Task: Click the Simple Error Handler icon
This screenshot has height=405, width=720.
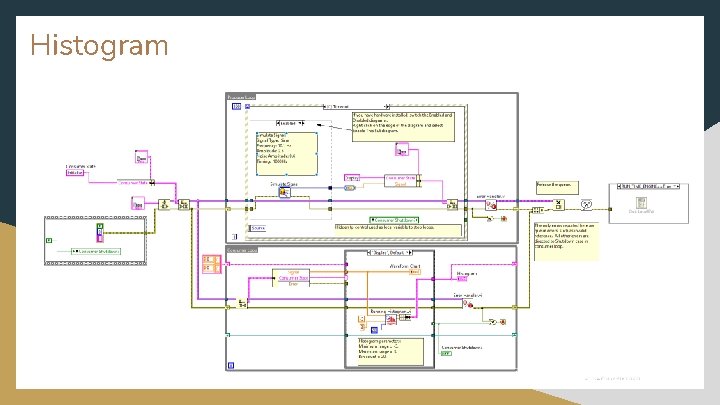Action: click(586, 204)
